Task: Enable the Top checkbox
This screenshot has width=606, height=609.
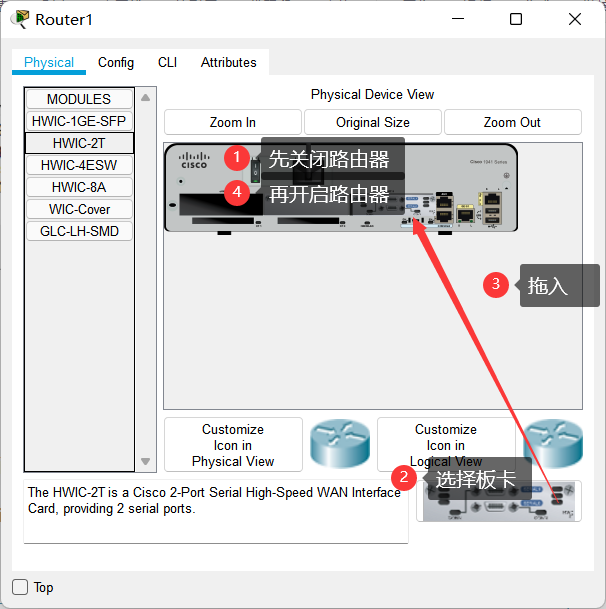Action: 20,587
